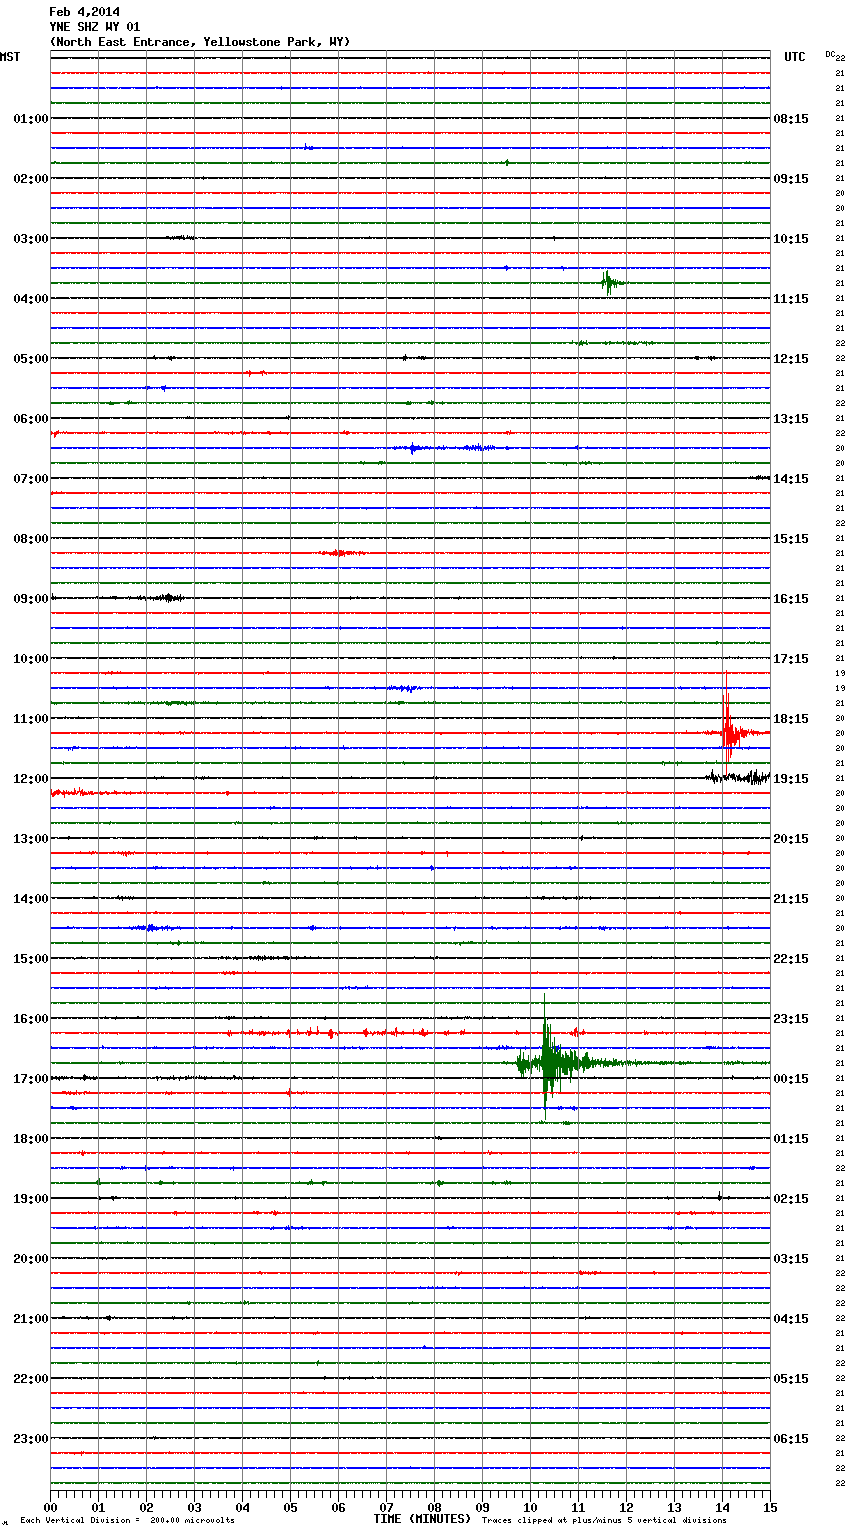The image size is (850, 1534).
Task: Click the "MST" time zone header
Action: [x=10, y=57]
